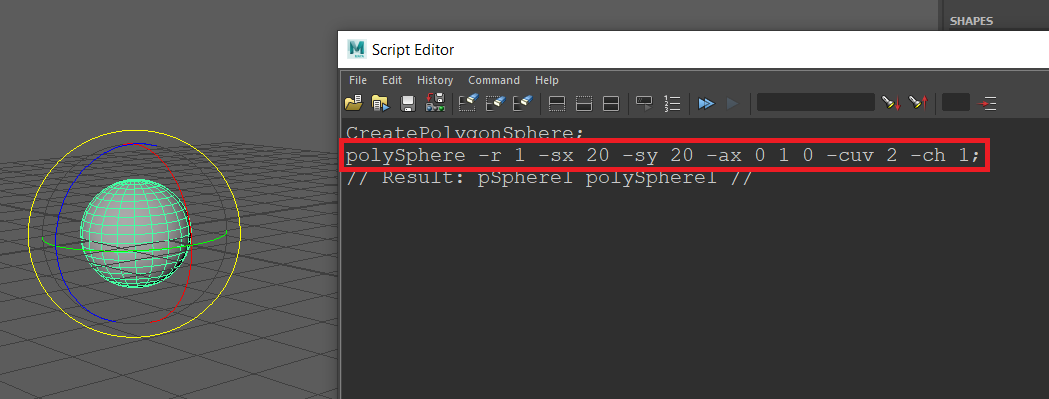Open the Command menu
Viewport: 1049px width, 399px height.
(x=494, y=80)
